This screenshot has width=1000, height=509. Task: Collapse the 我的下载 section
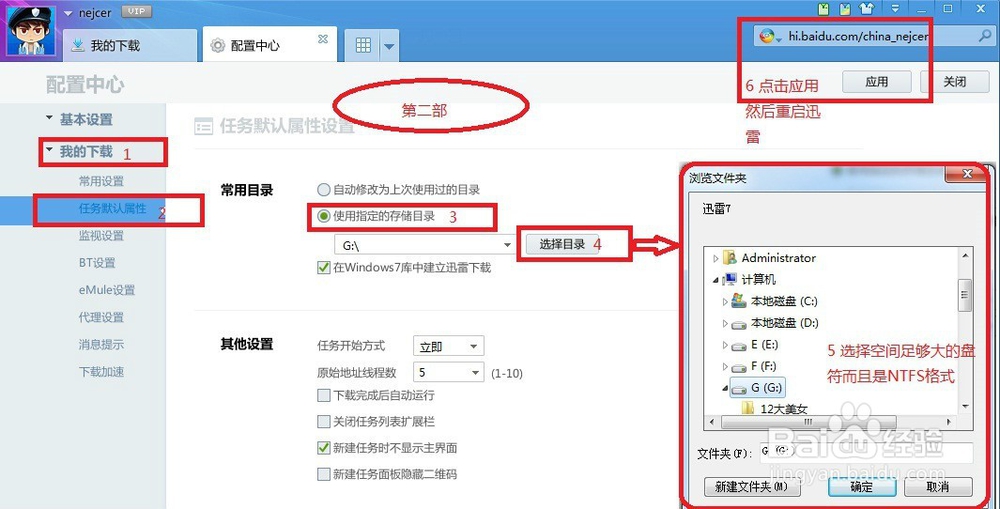[x=49, y=151]
